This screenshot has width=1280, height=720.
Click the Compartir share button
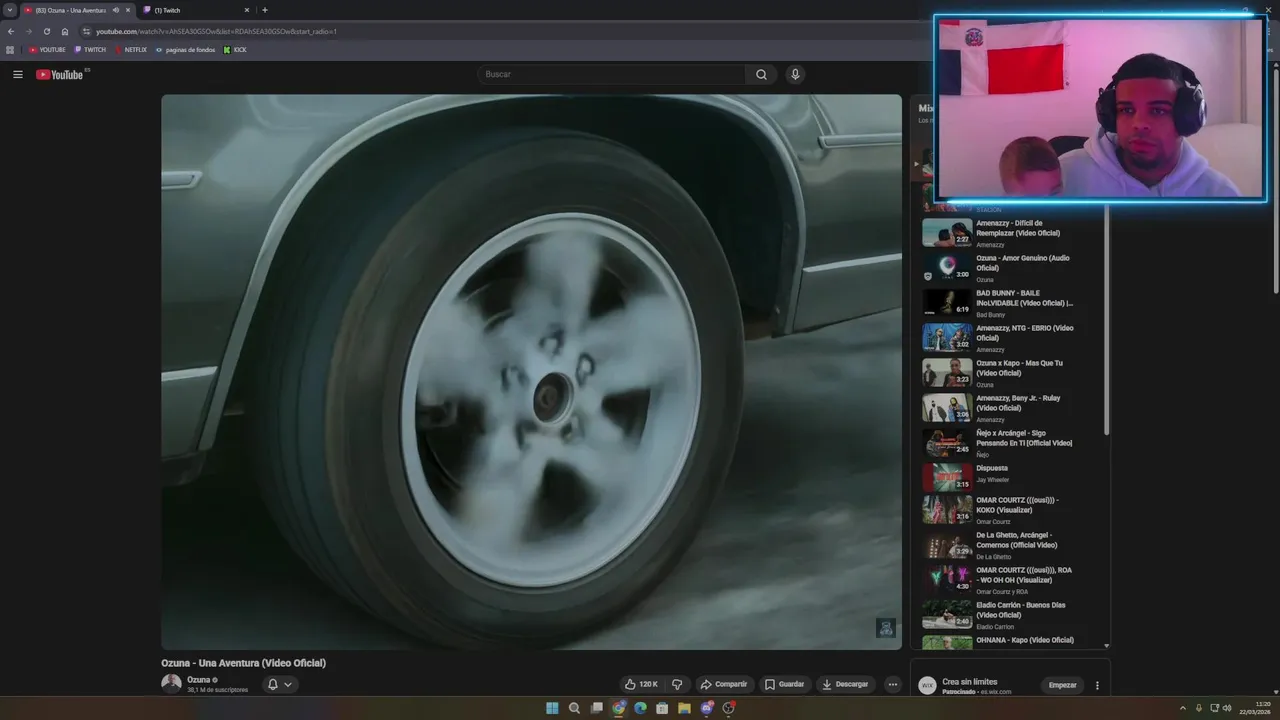(x=724, y=684)
